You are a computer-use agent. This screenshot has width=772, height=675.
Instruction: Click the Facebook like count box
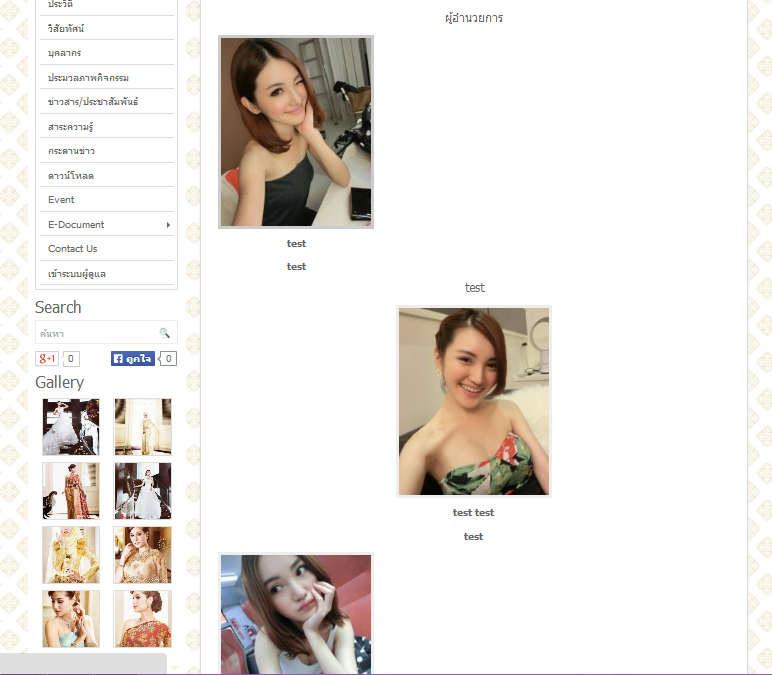point(168,358)
